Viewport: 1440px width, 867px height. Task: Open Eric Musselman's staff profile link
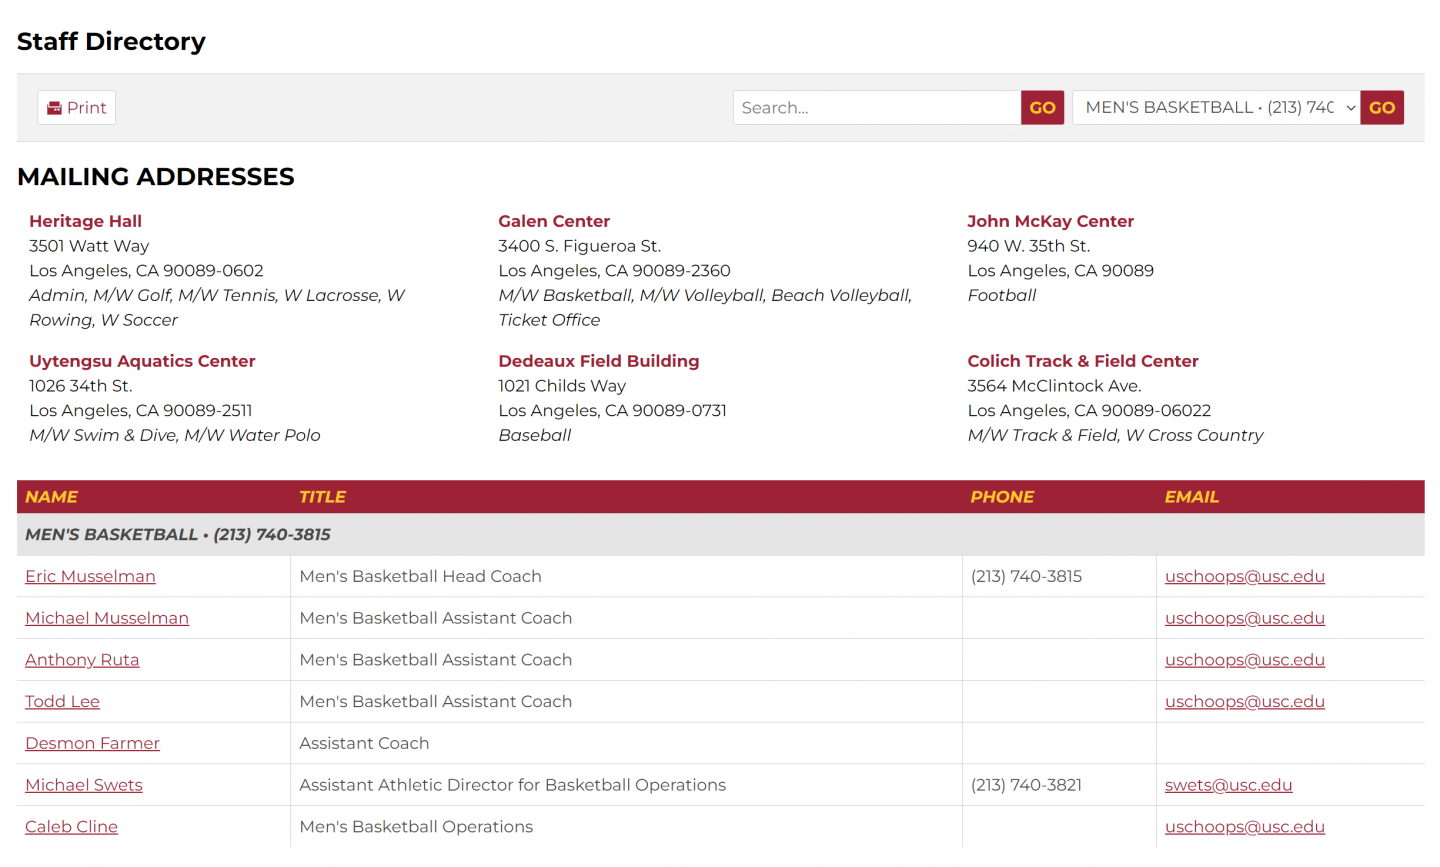[x=90, y=576]
